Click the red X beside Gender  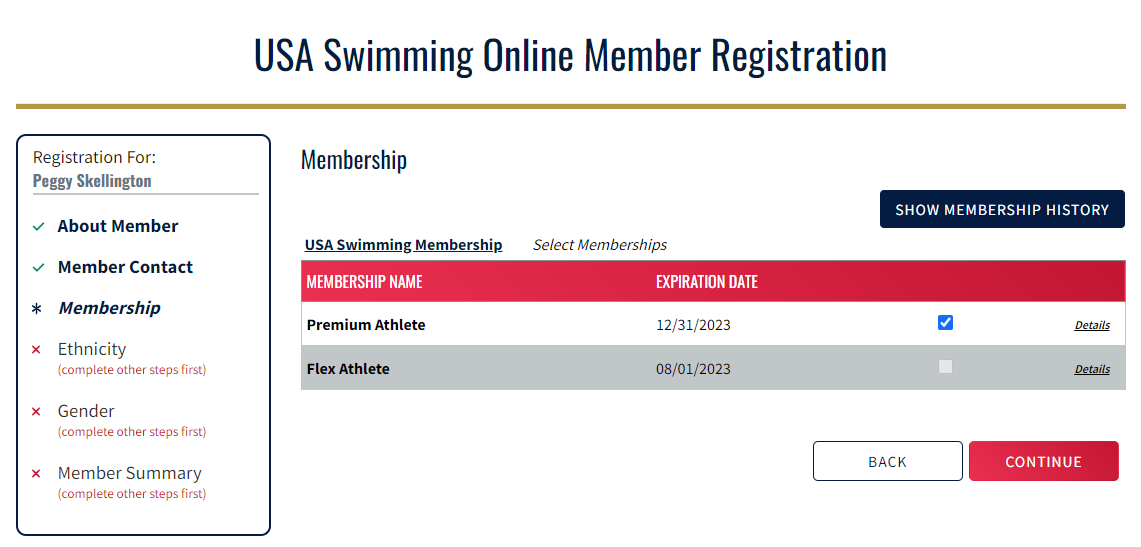coord(37,412)
